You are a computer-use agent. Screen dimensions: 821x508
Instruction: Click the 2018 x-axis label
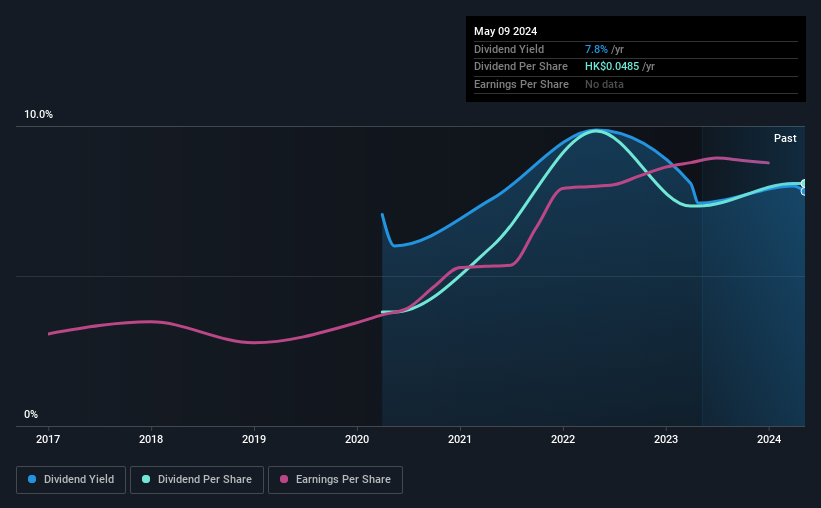[151, 439]
